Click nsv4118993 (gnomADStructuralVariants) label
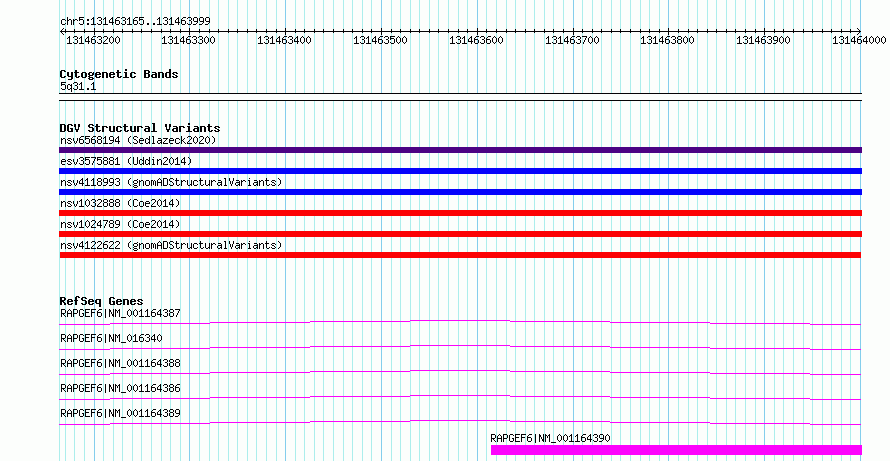Image resolution: width=890 pixels, height=461 pixels. pyautogui.click(x=171, y=182)
